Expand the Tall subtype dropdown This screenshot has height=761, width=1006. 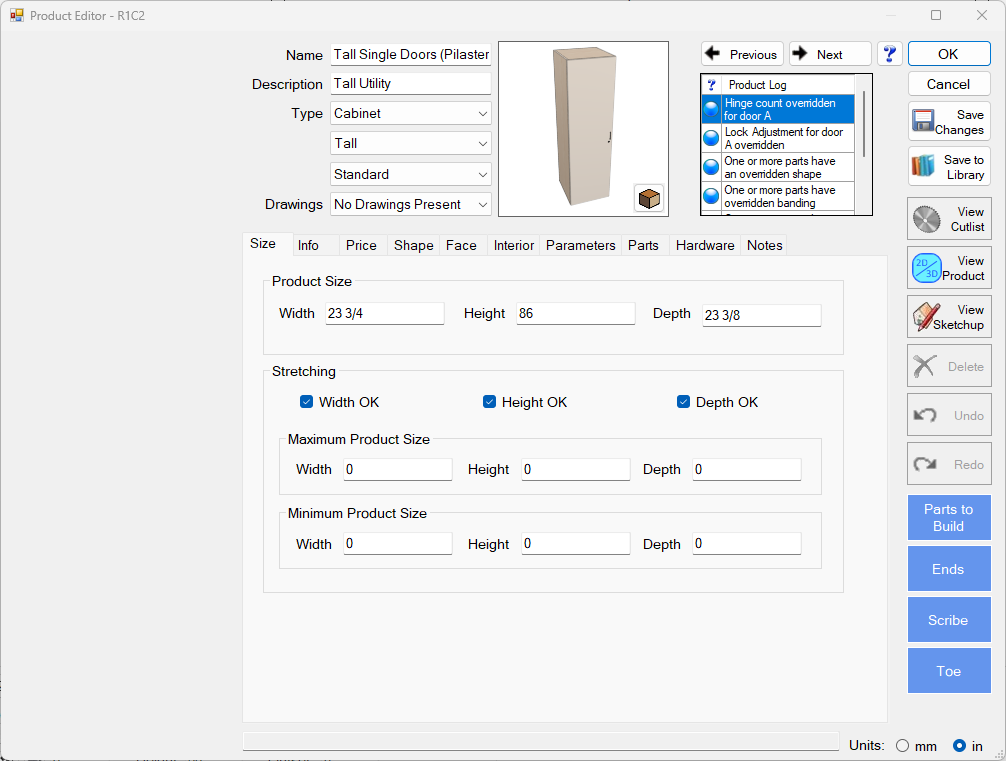coord(411,144)
